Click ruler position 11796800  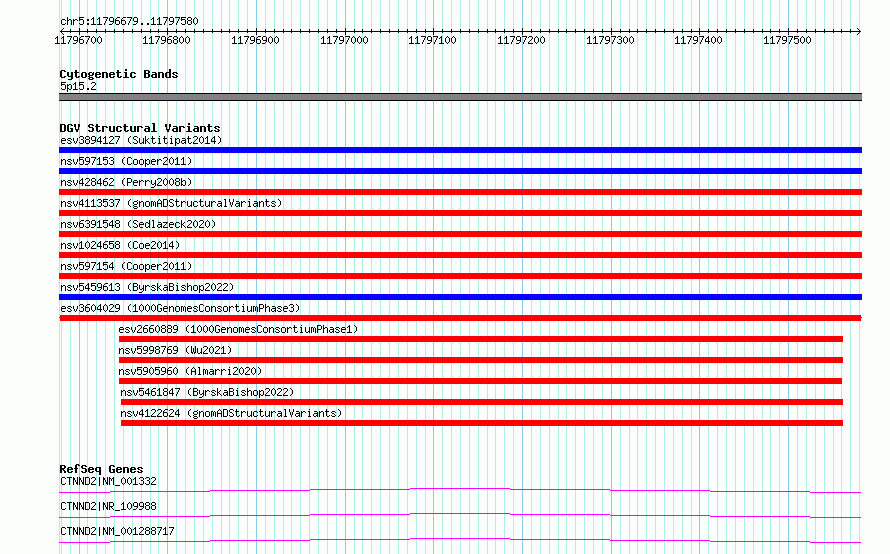point(166,40)
